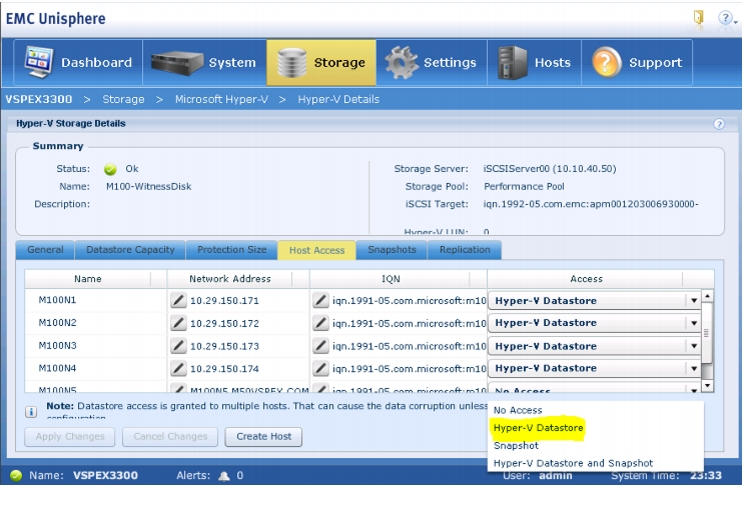The height and width of the screenshot is (509, 743).
Task: Click the note information icon
Action: pyautogui.click(x=31, y=412)
